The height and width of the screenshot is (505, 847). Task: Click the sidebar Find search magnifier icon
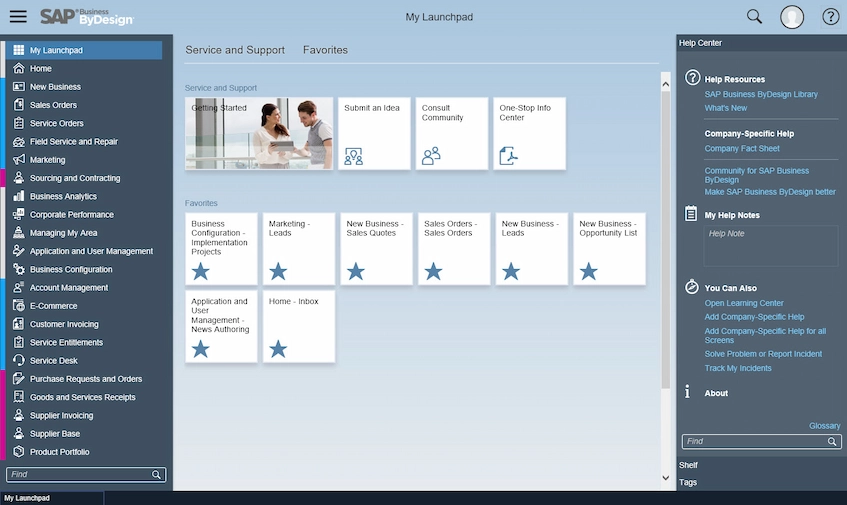click(x=156, y=474)
